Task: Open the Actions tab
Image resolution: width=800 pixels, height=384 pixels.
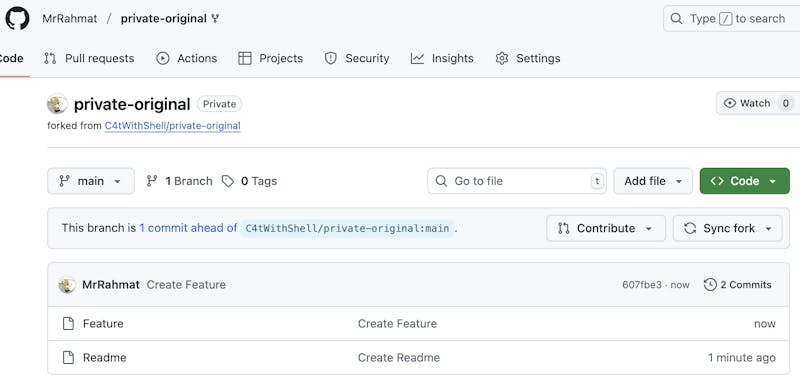Action: (x=187, y=58)
